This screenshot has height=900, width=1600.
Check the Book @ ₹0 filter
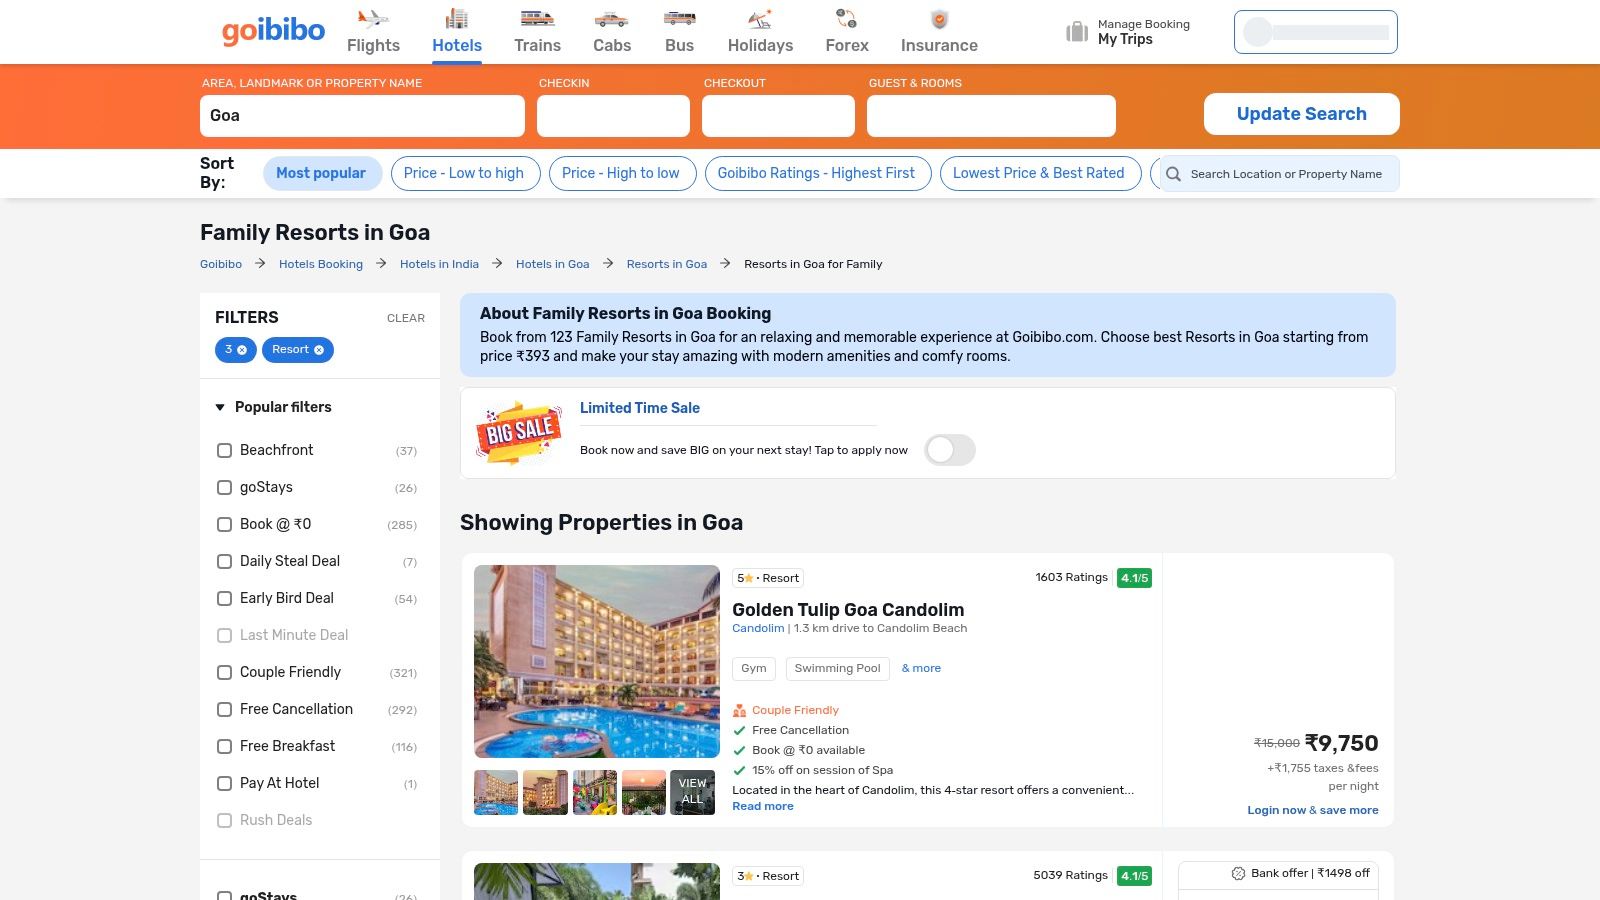(224, 525)
